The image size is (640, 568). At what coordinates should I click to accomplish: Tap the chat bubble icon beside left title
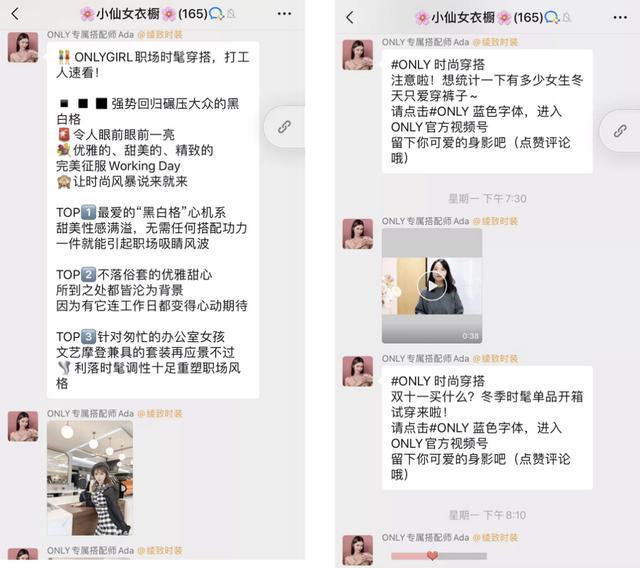[x=216, y=14]
